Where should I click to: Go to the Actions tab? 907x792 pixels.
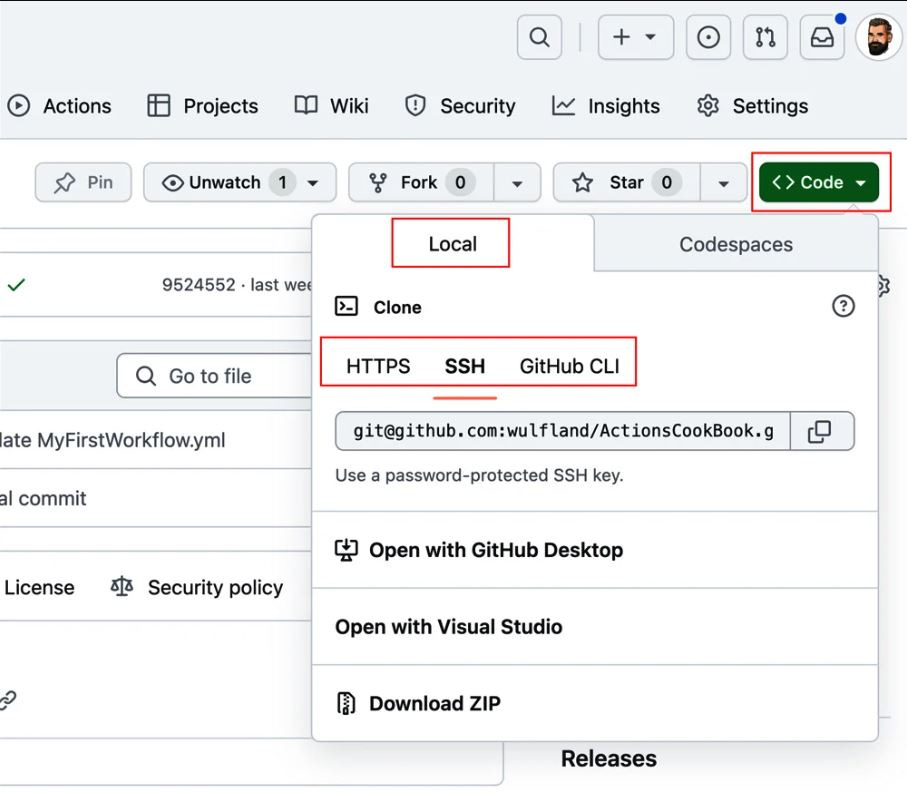point(60,106)
